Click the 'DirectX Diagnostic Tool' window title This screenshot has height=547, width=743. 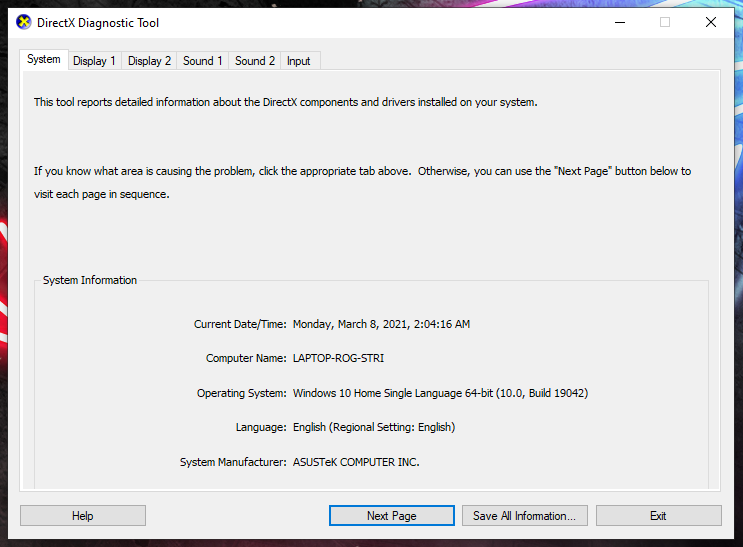point(98,23)
